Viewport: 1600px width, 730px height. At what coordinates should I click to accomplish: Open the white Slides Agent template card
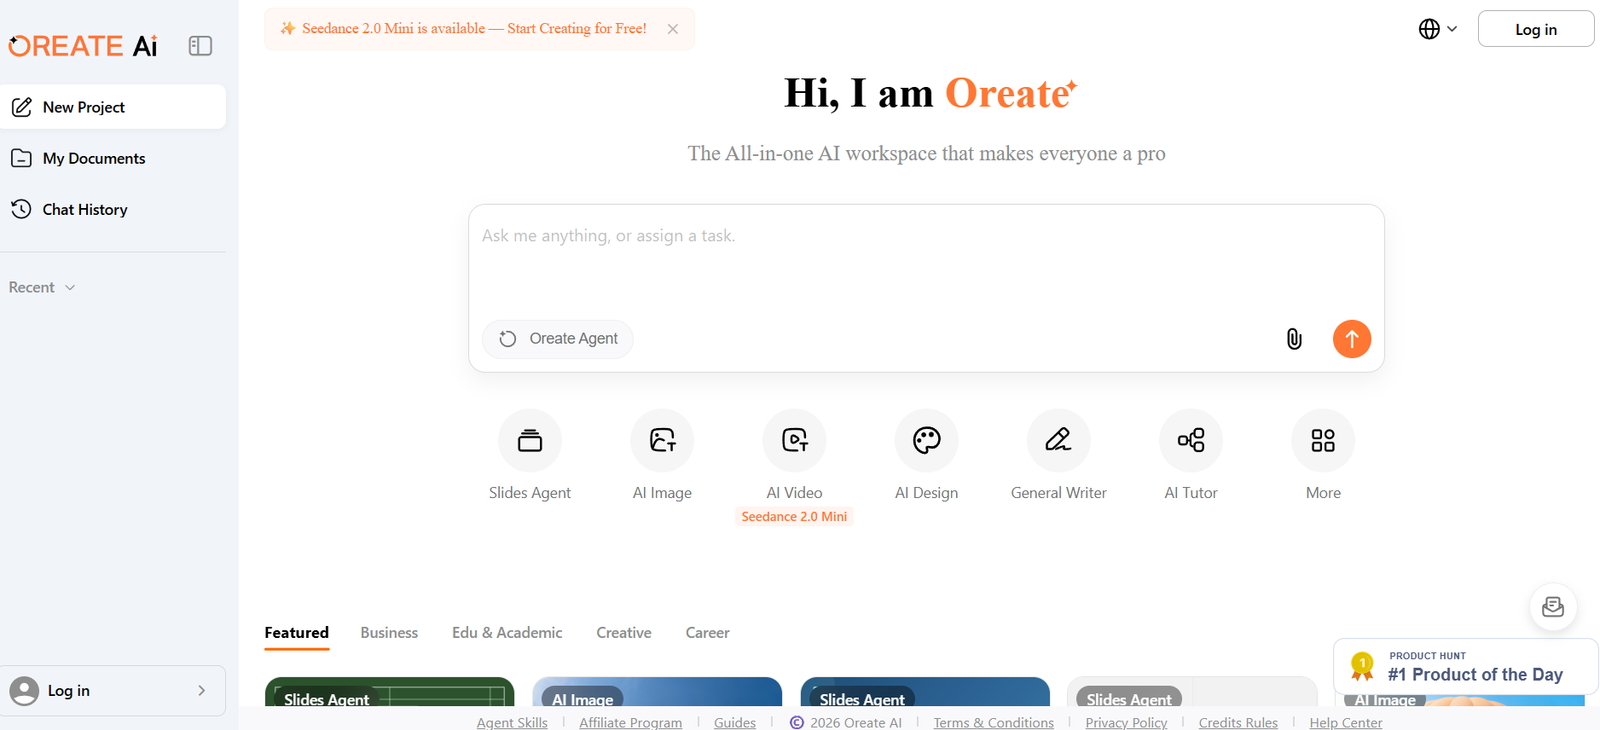1192,692
